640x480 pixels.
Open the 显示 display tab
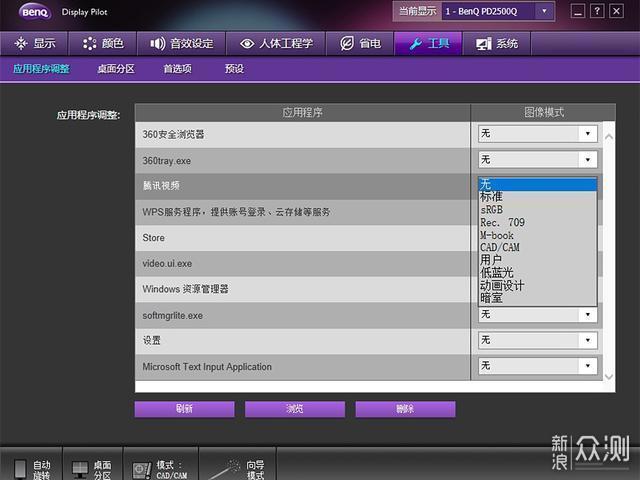(x=34, y=43)
